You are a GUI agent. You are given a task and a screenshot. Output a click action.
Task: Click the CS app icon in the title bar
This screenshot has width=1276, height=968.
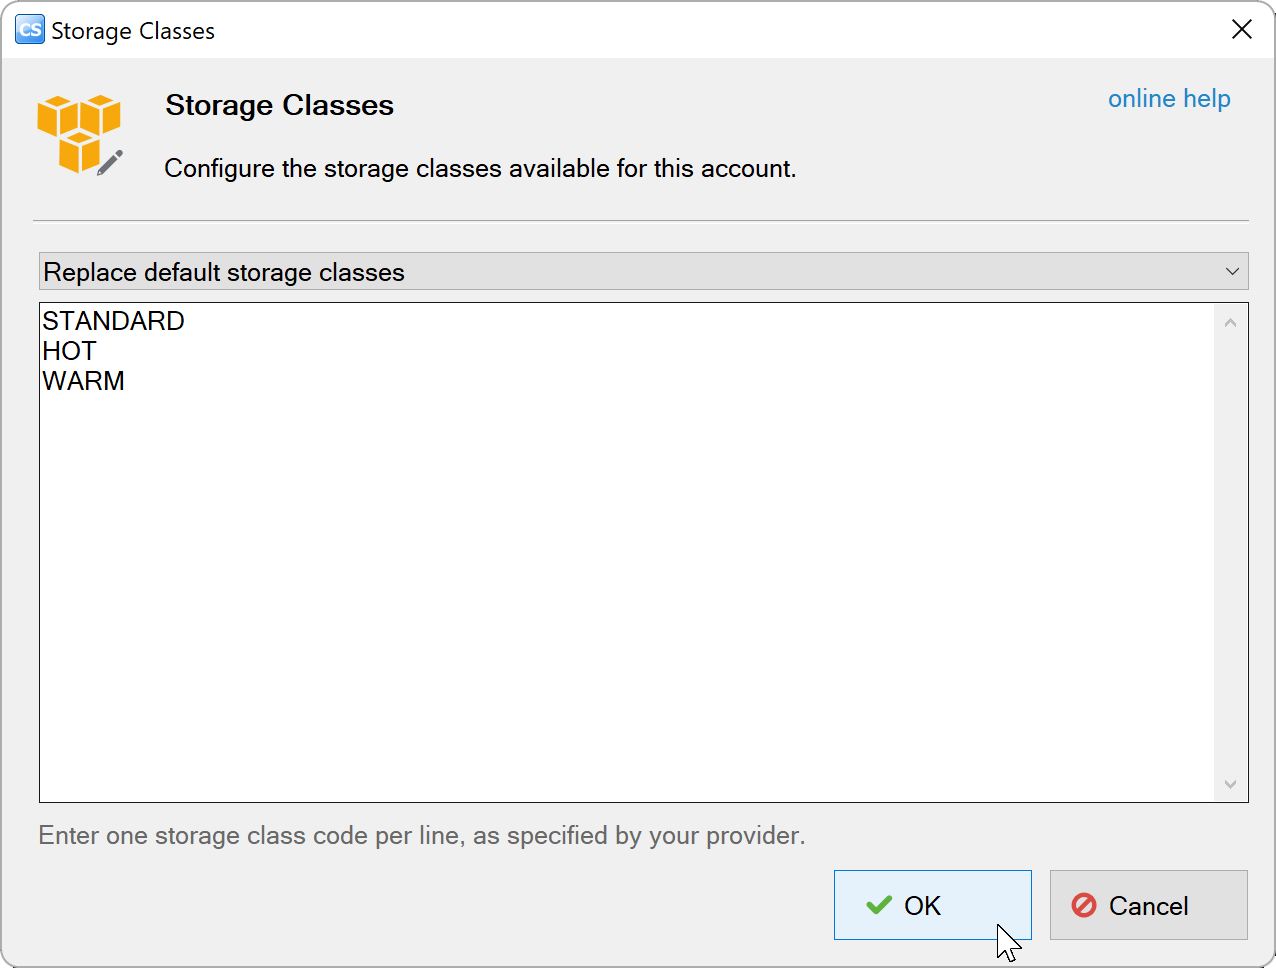30,30
